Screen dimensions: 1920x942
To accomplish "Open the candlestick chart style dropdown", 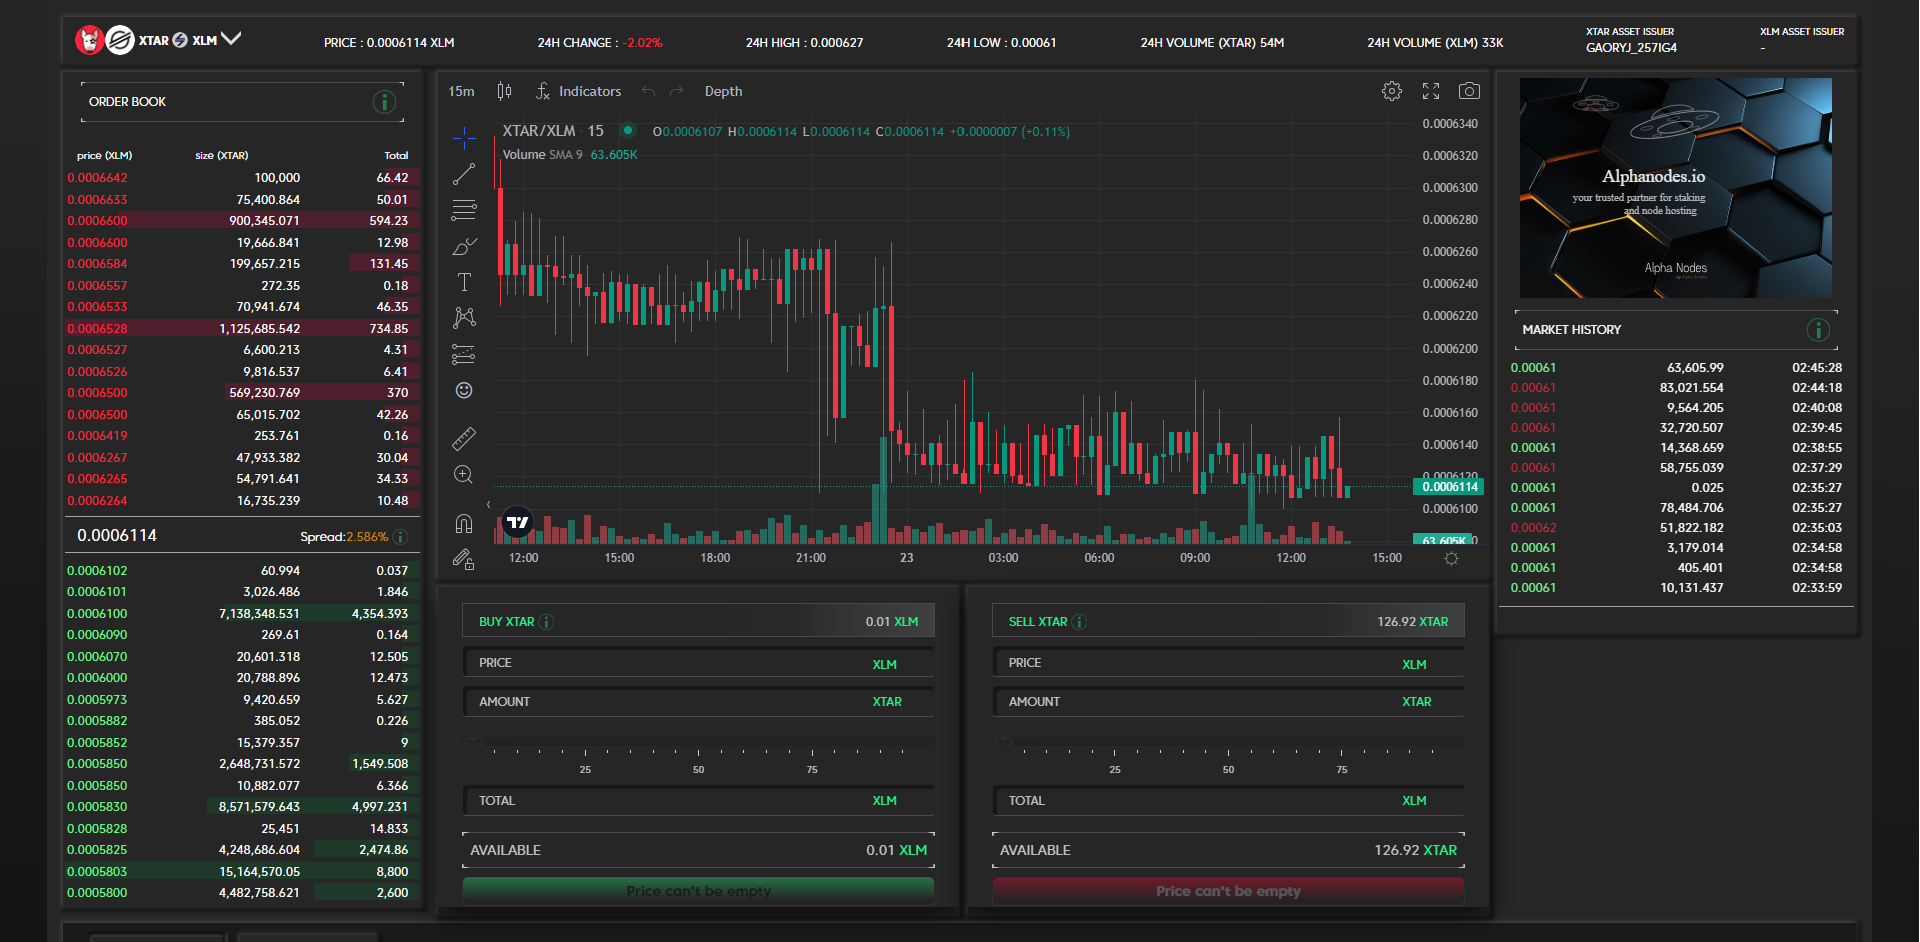I will click(x=504, y=91).
